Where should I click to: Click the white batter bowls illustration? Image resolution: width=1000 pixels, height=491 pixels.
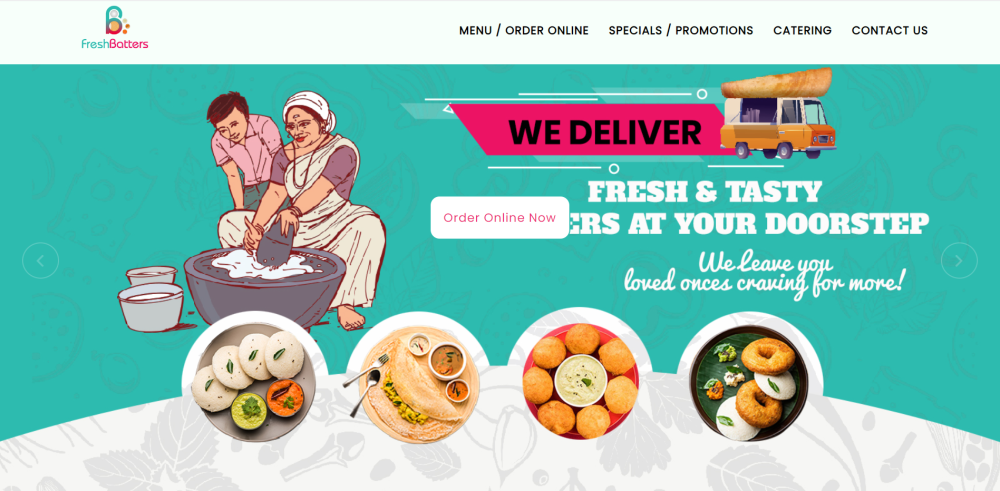point(151,298)
